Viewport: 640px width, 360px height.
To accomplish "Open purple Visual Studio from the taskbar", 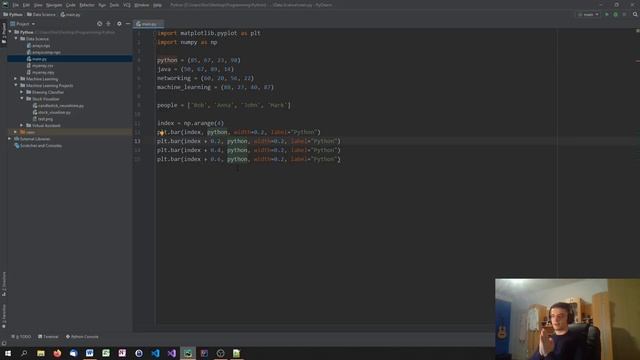I will coord(172,353).
